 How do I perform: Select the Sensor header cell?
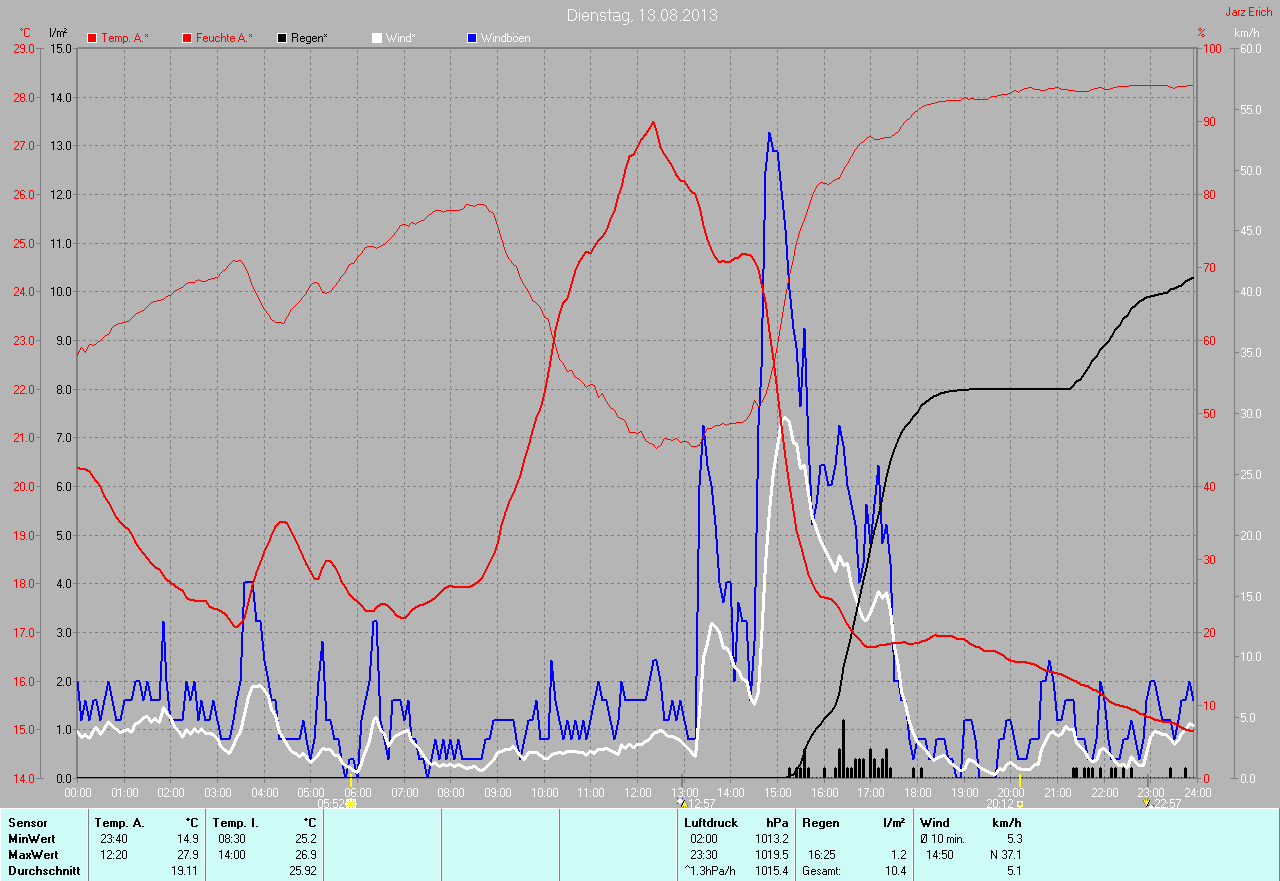[27, 823]
